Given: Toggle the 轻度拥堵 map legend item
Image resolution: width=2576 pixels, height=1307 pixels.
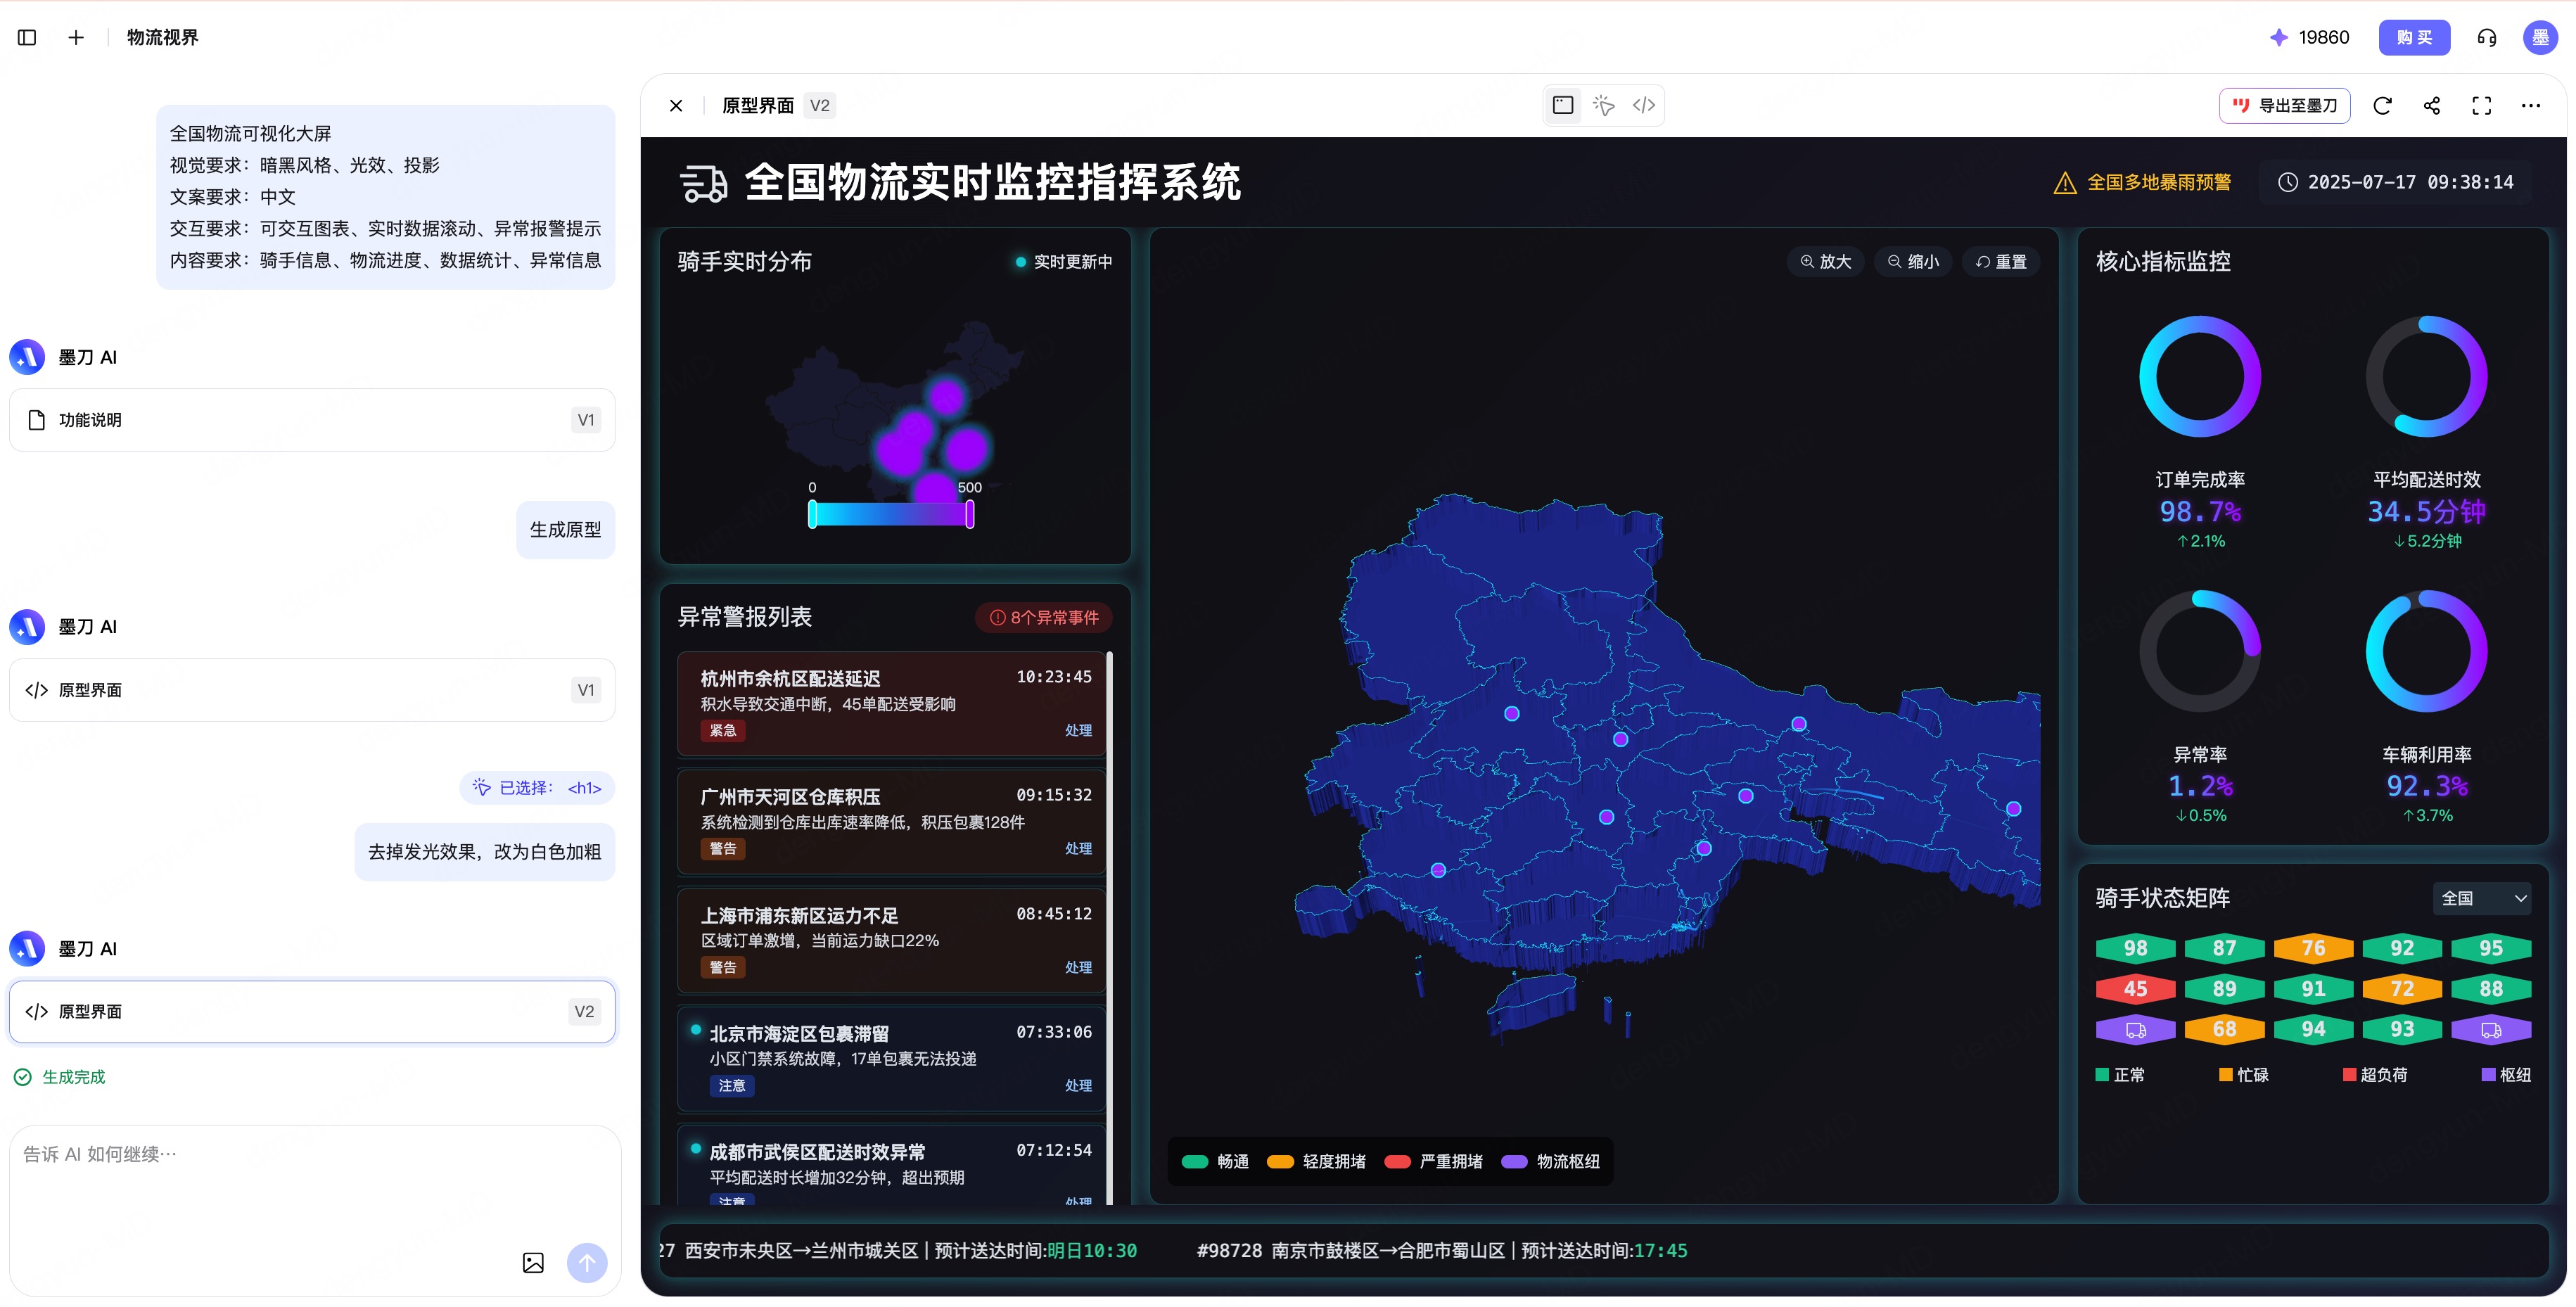Looking at the screenshot, I should pos(1316,1161).
